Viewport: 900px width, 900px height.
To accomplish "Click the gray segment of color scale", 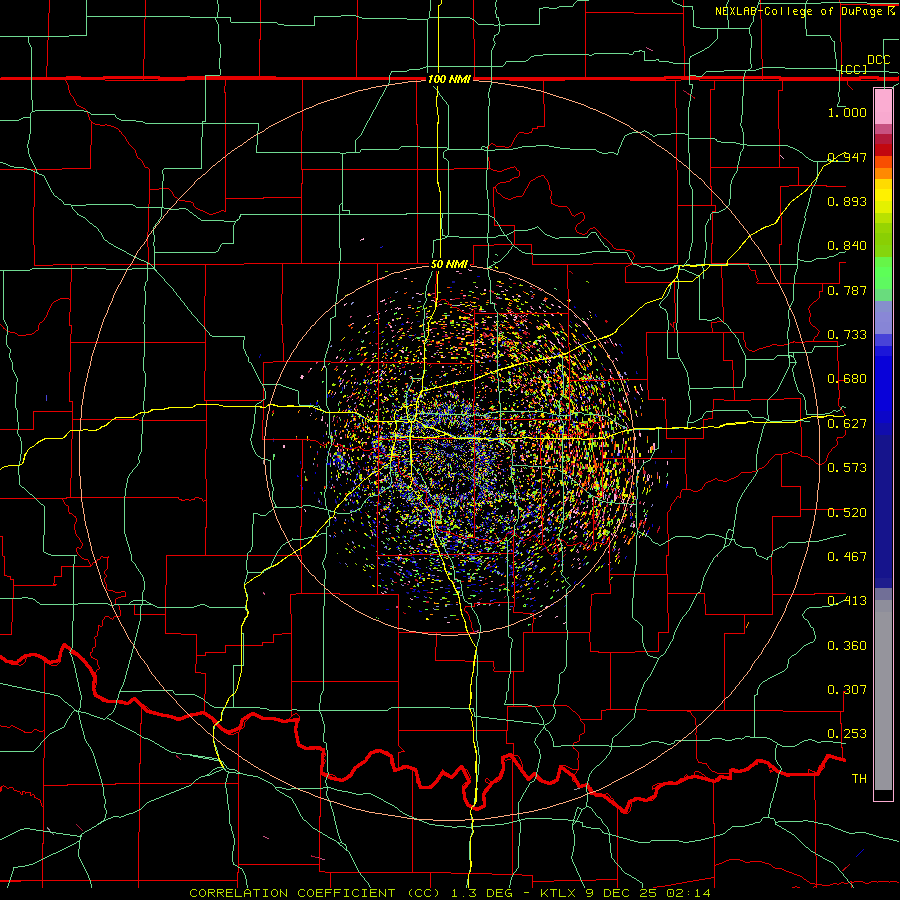I will [x=883, y=695].
